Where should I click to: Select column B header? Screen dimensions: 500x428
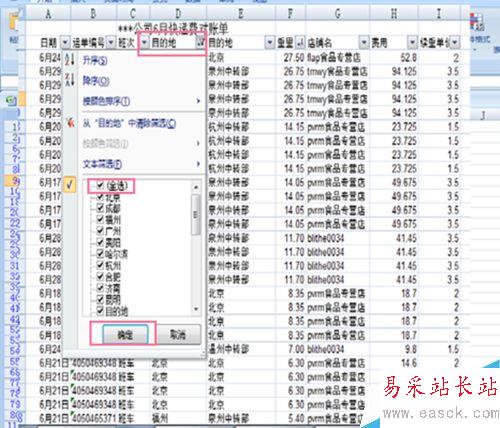click(x=94, y=14)
